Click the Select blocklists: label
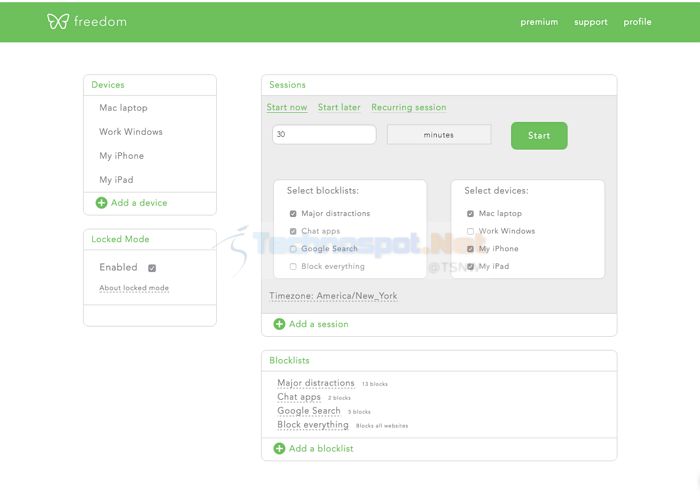This screenshot has width=700, height=500. tap(323, 191)
